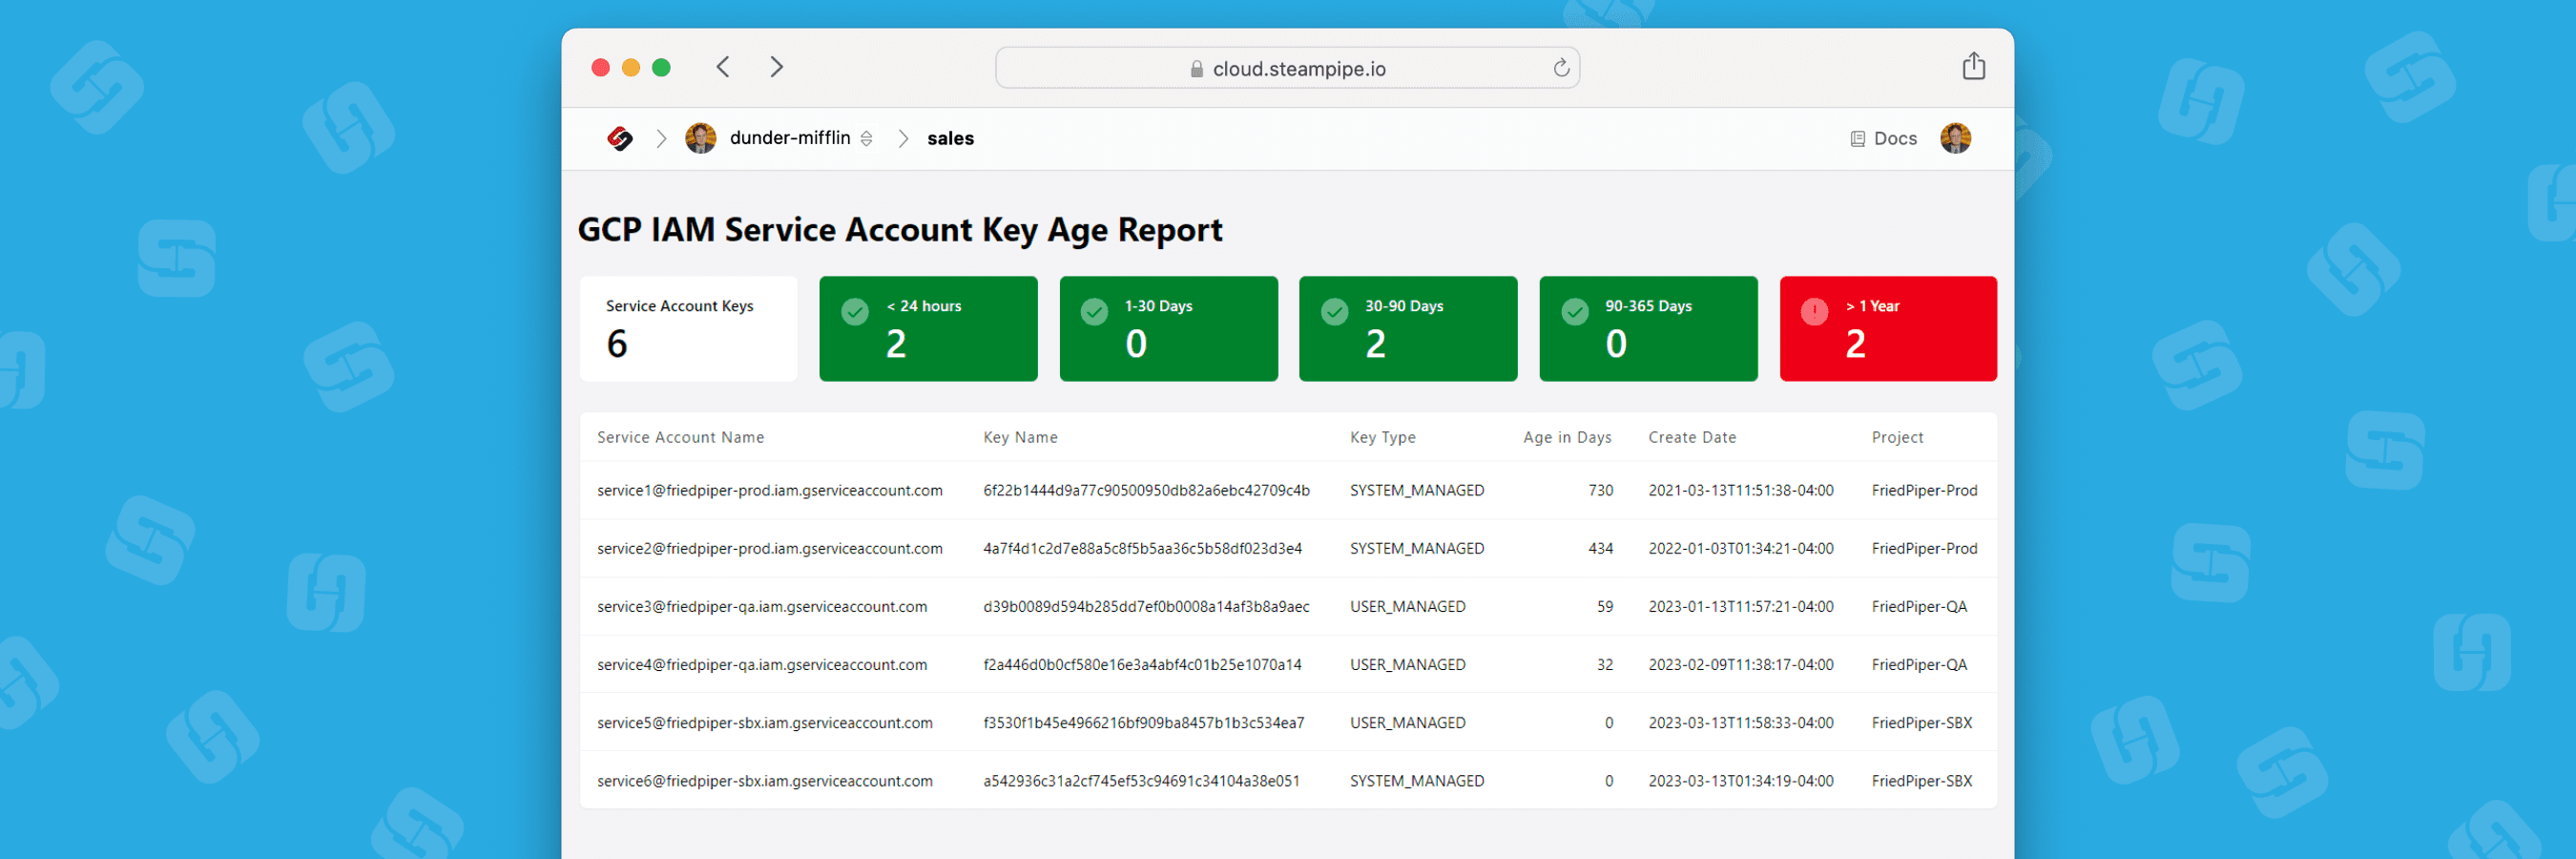The height and width of the screenshot is (859, 2576).
Task: Click key name starting with a542936c31a2
Action: [1141, 780]
